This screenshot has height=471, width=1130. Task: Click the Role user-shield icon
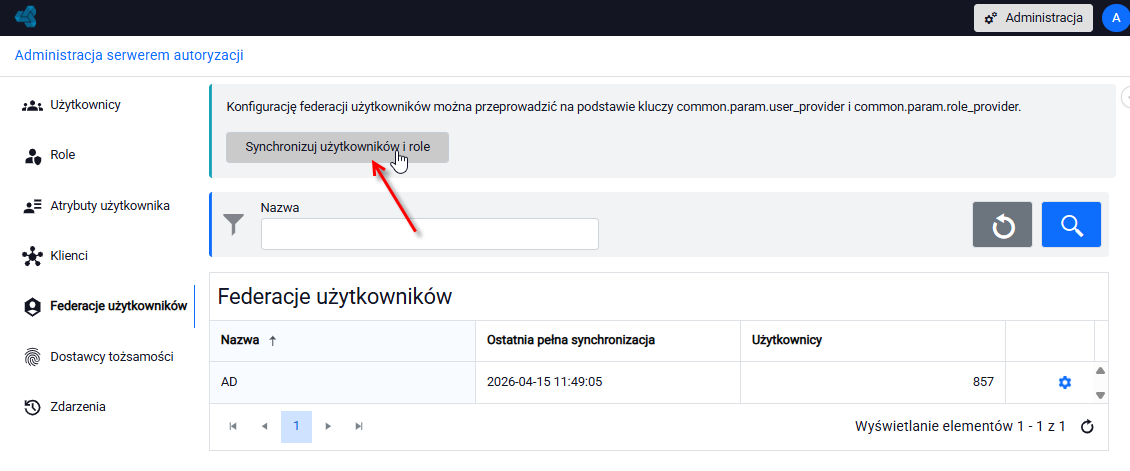[32, 156]
